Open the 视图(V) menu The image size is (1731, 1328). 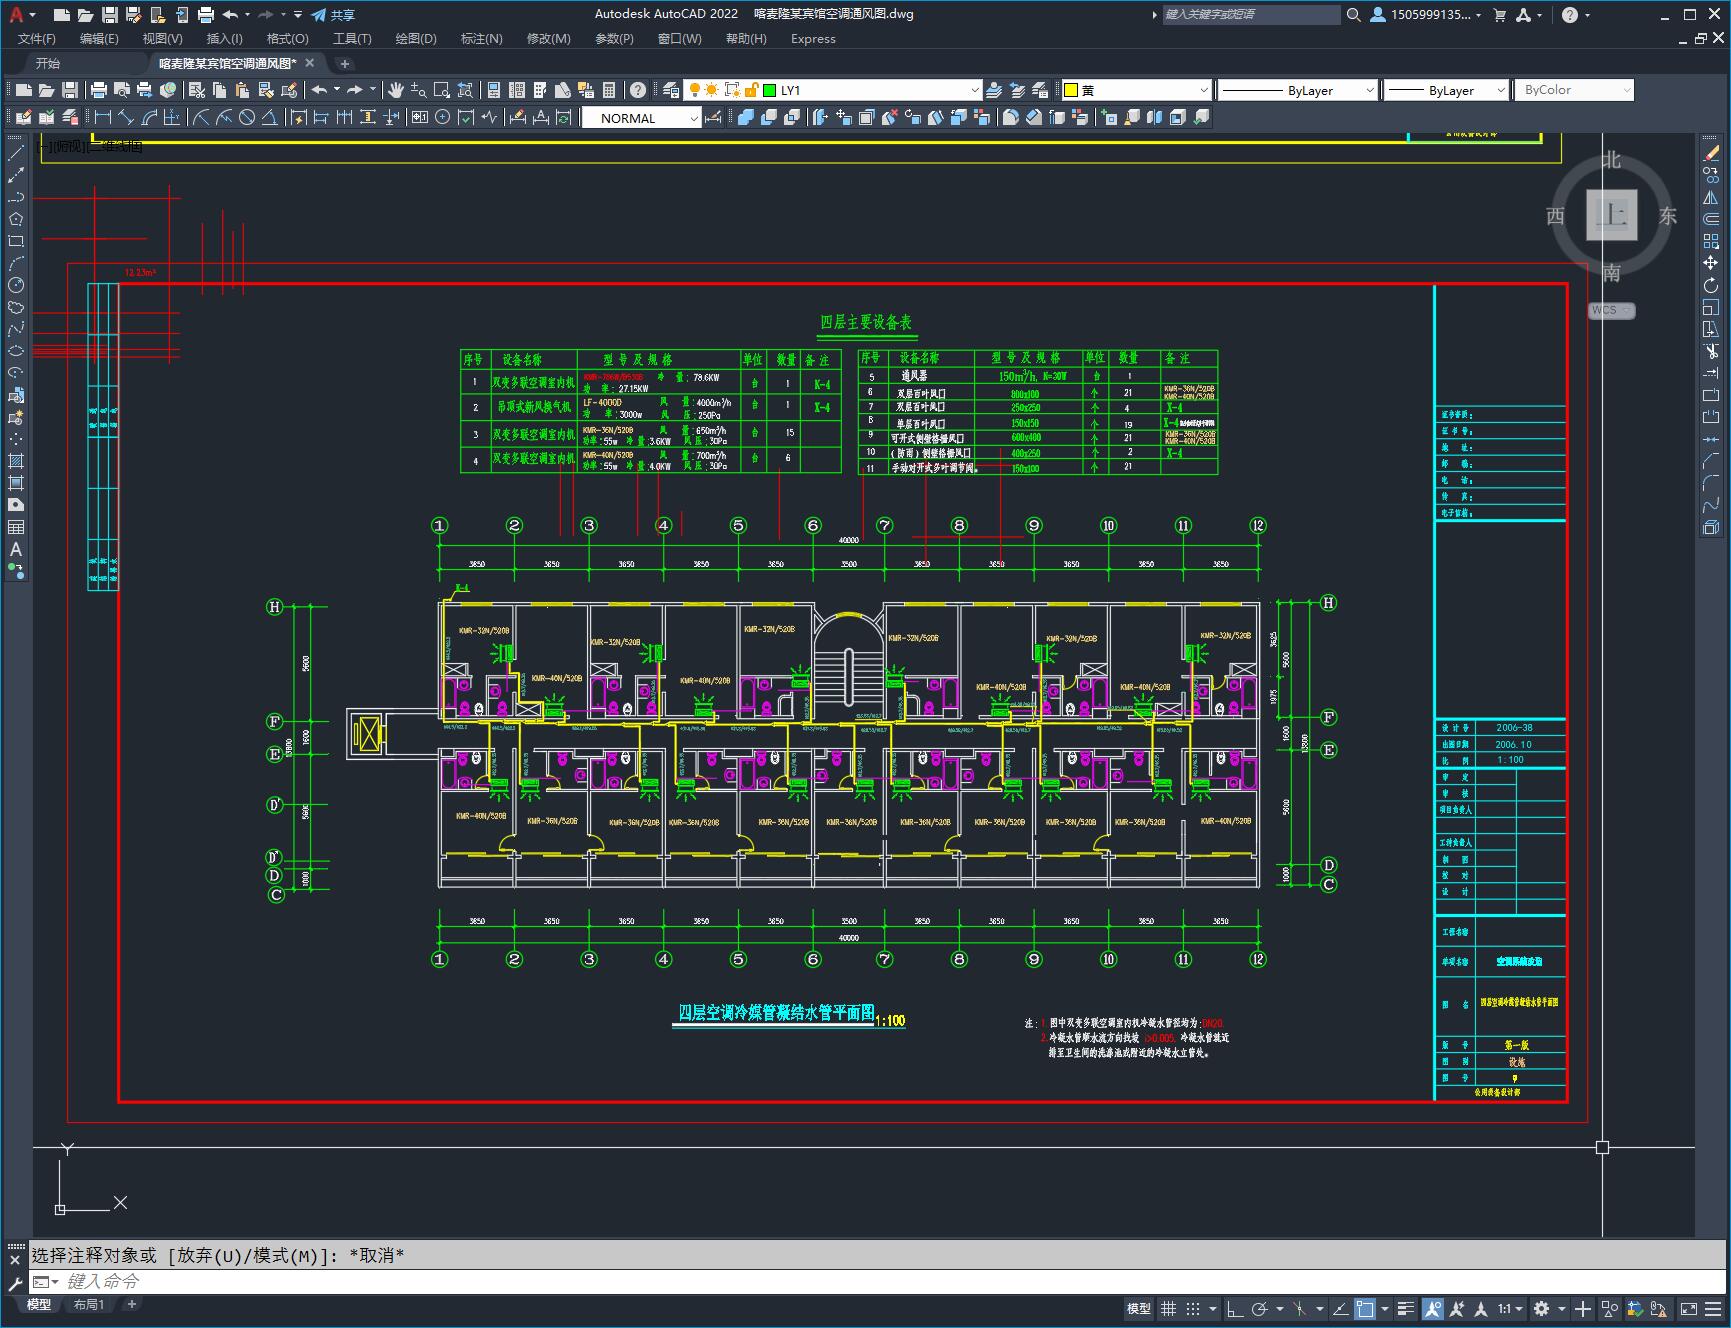point(162,39)
